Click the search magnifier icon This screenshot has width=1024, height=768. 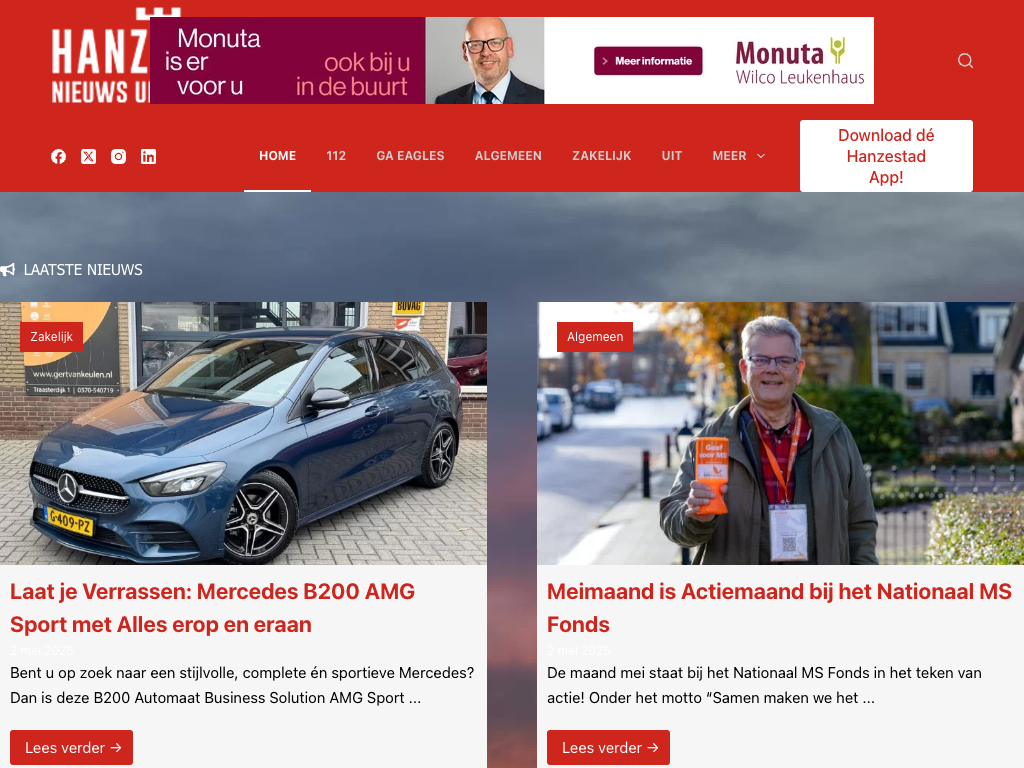pyautogui.click(x=965, y=61)
